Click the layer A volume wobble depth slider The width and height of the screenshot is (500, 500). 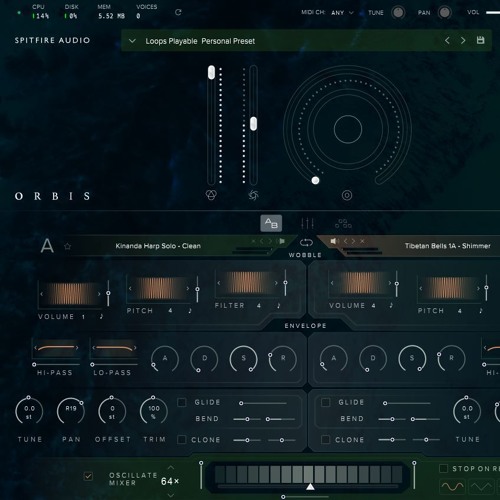(x=108, y=293)
